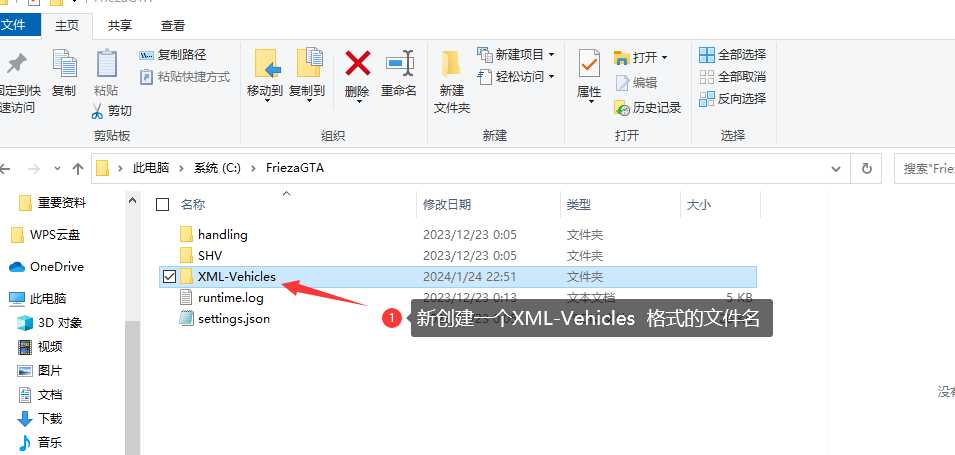Toggle the select-all checkbox beside 名称 header
Screen dimensions: 955x455
(x=162, y=205)
